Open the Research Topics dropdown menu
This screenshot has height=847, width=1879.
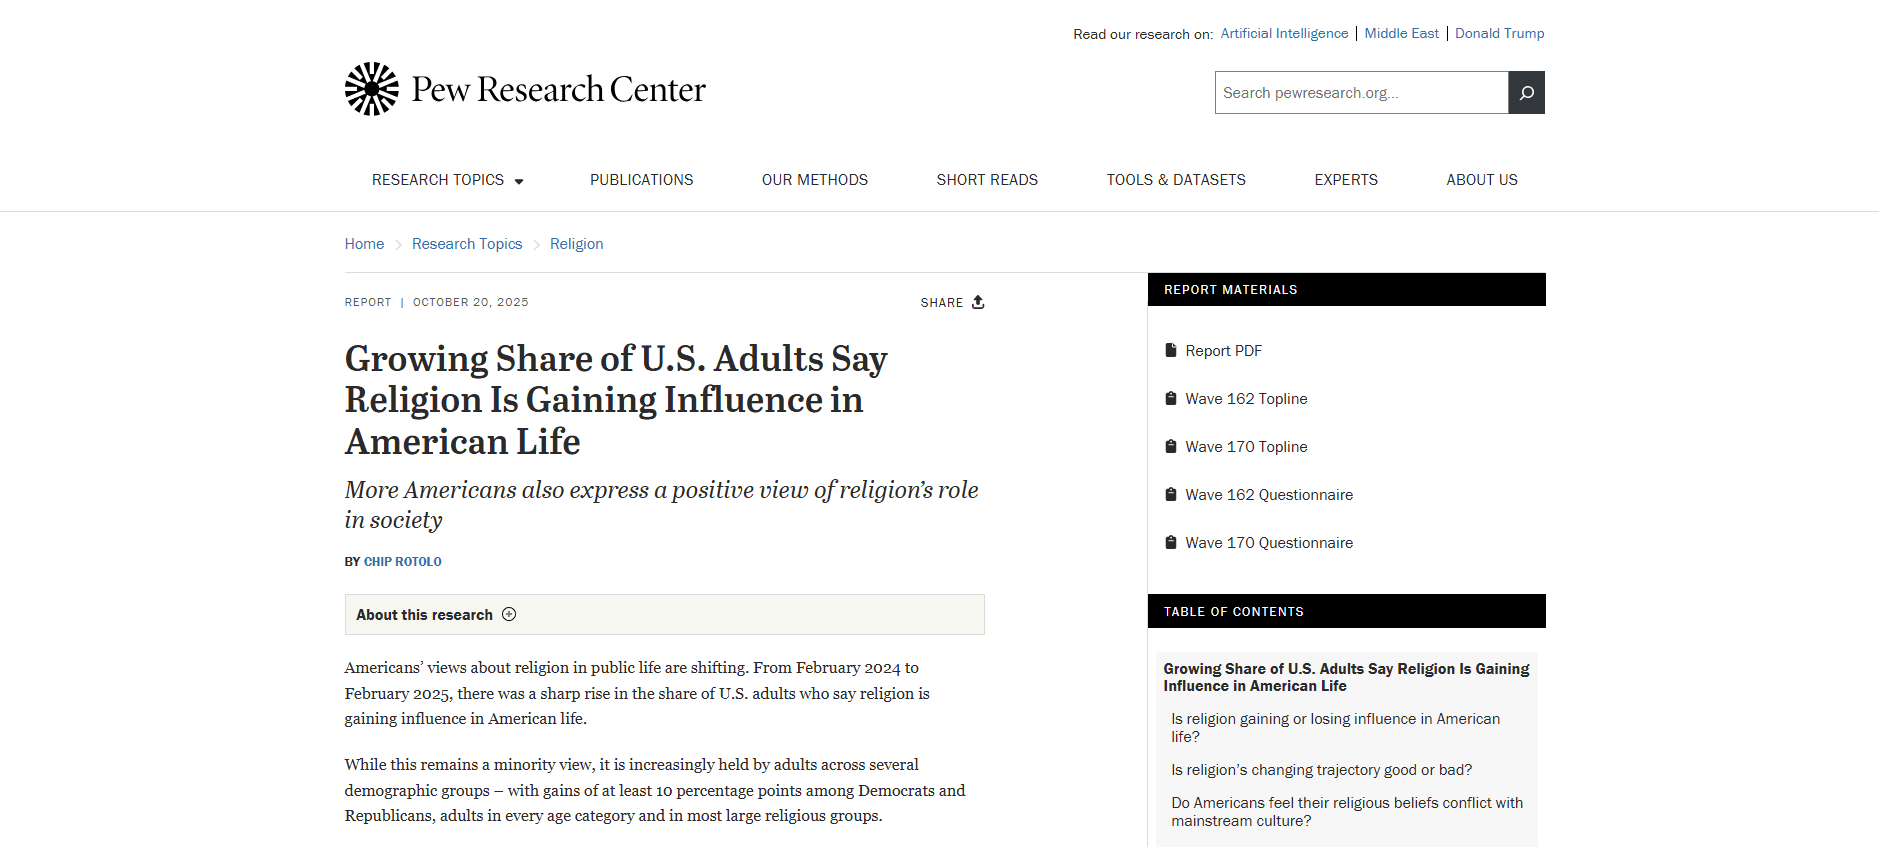(447, 180)
